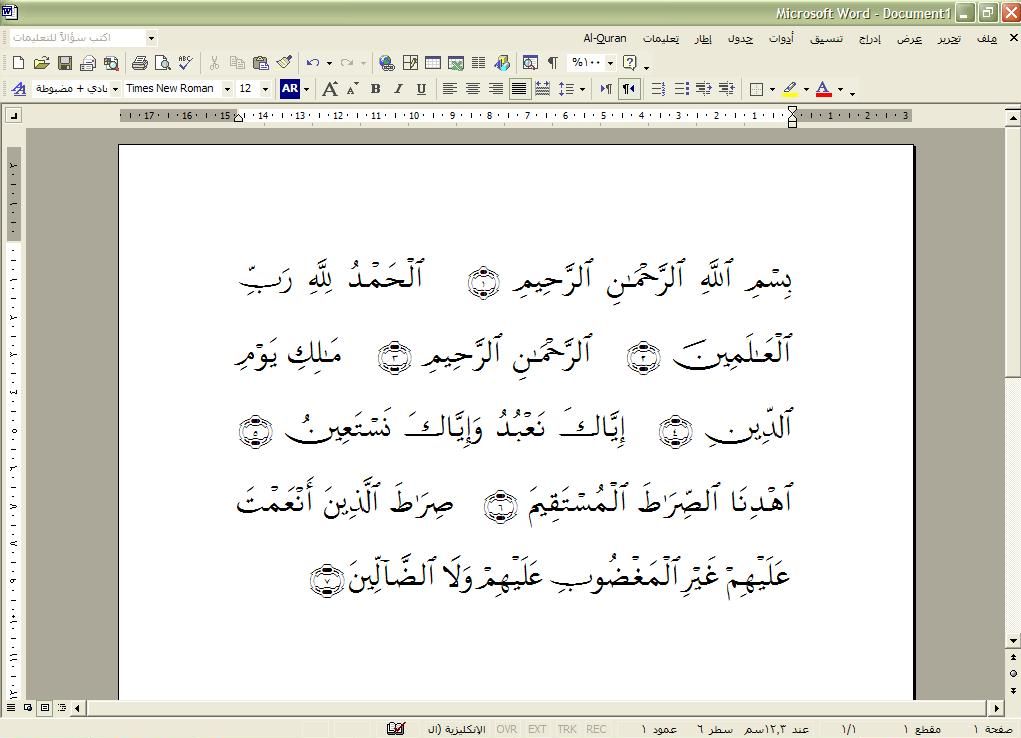Open the AR language dropdown arrow
1021x738 pixels.
[306, 89]
